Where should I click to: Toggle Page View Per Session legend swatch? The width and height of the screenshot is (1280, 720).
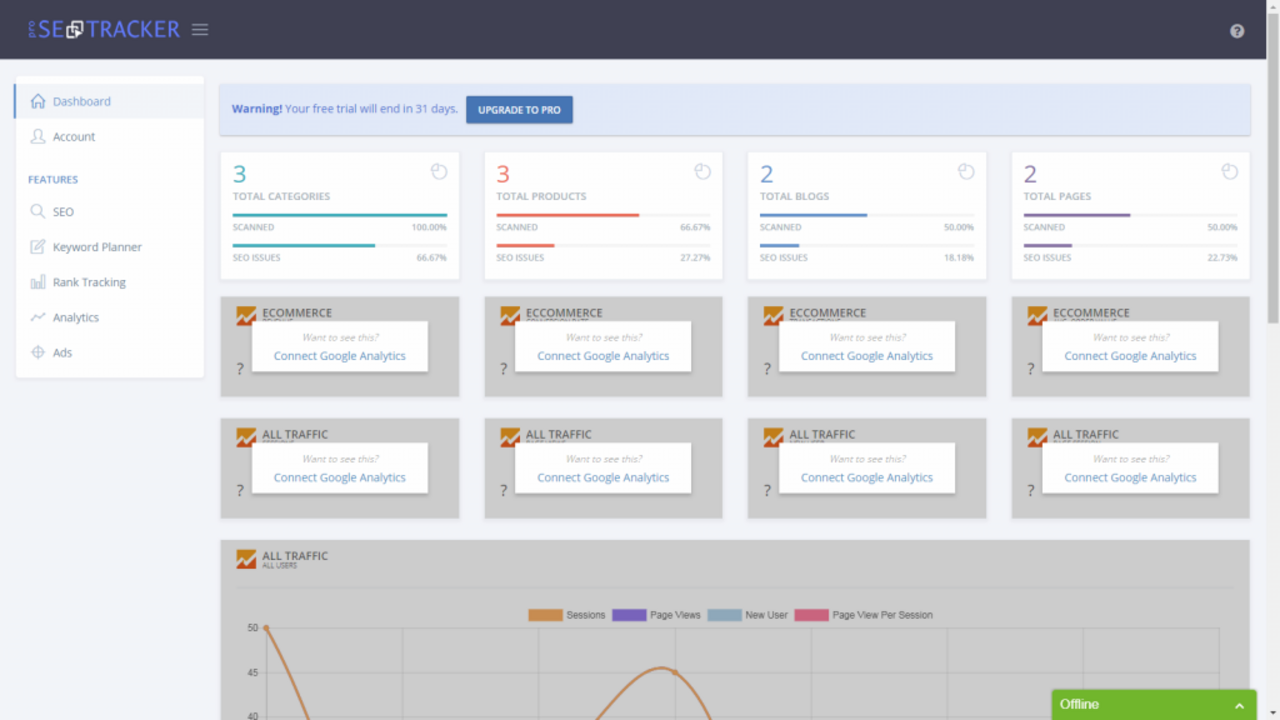811,615
